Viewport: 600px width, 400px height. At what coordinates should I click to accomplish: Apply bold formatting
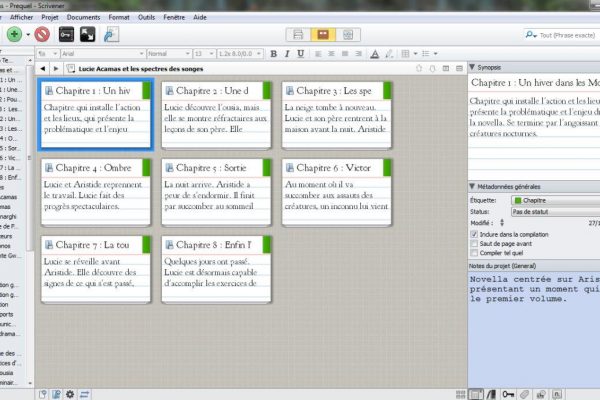(286, 52)
